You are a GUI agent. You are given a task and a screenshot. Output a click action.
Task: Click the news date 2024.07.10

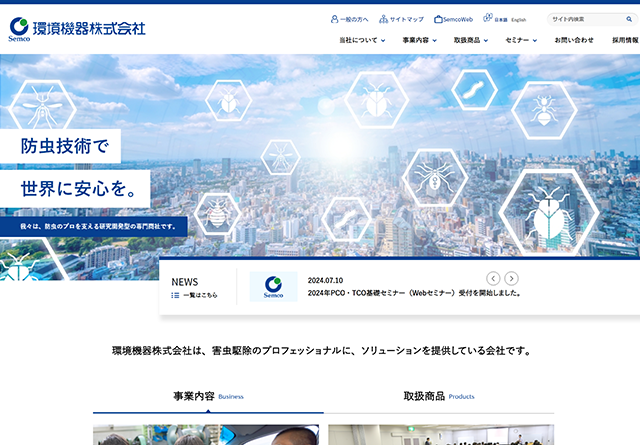click(325, 280)
